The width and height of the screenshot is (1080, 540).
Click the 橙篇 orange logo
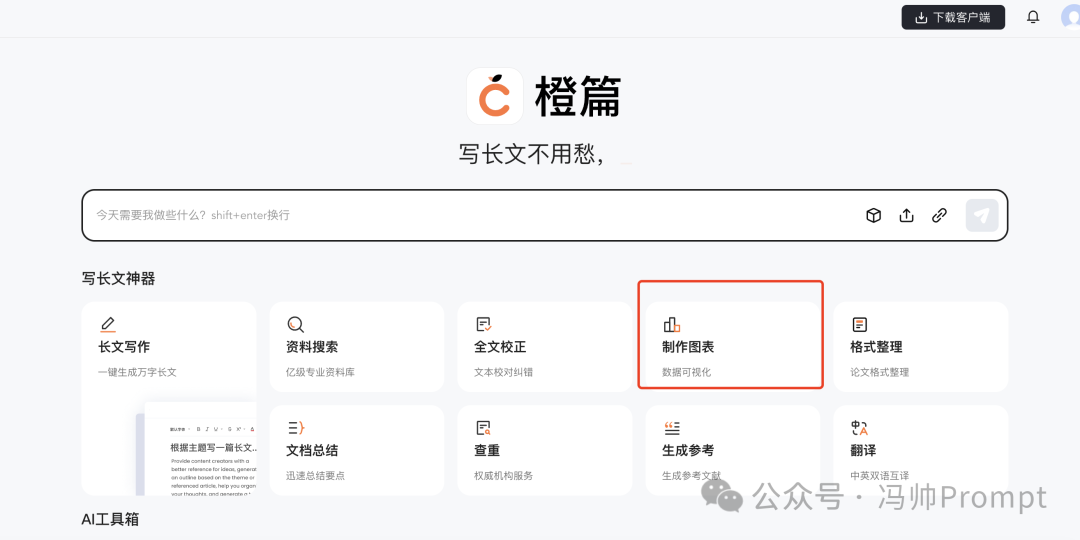coord(495,96)
